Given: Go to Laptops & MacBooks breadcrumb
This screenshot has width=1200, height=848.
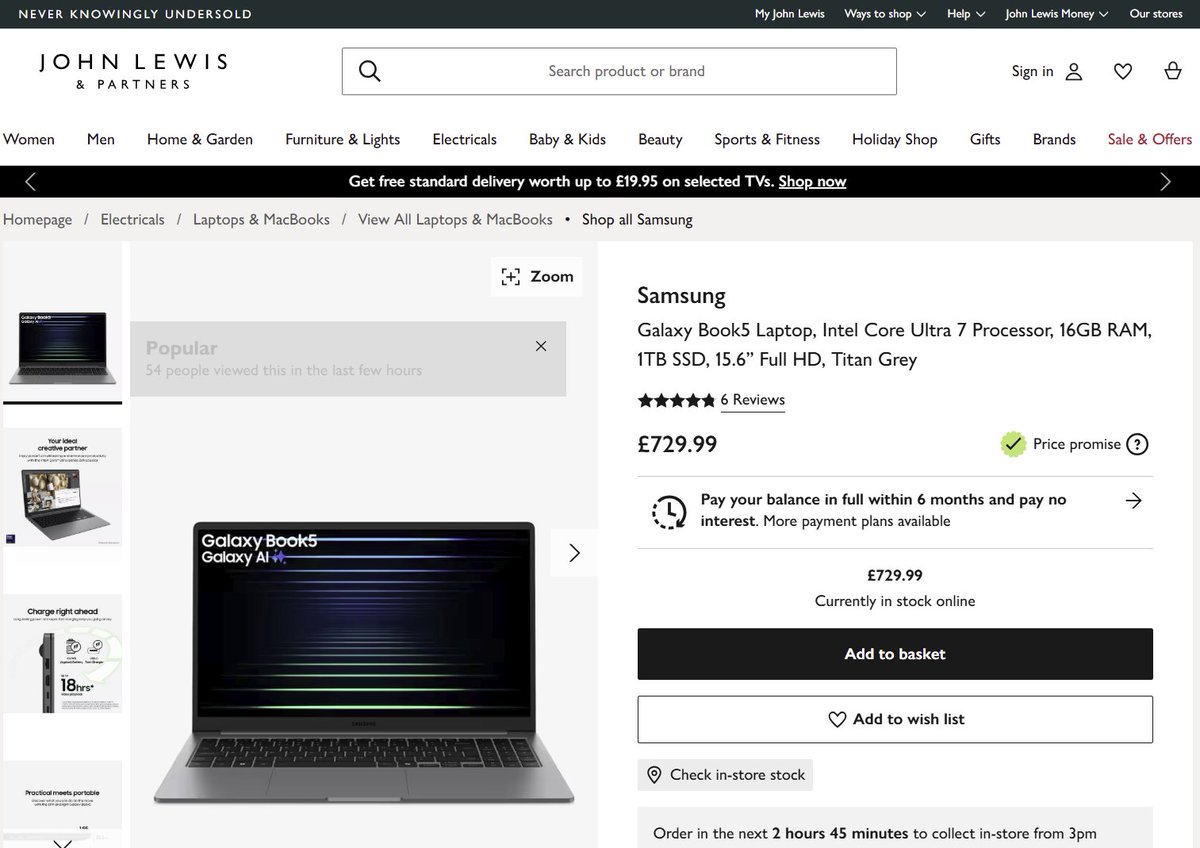Looking at the screenshot, I should tap(261, 219).
